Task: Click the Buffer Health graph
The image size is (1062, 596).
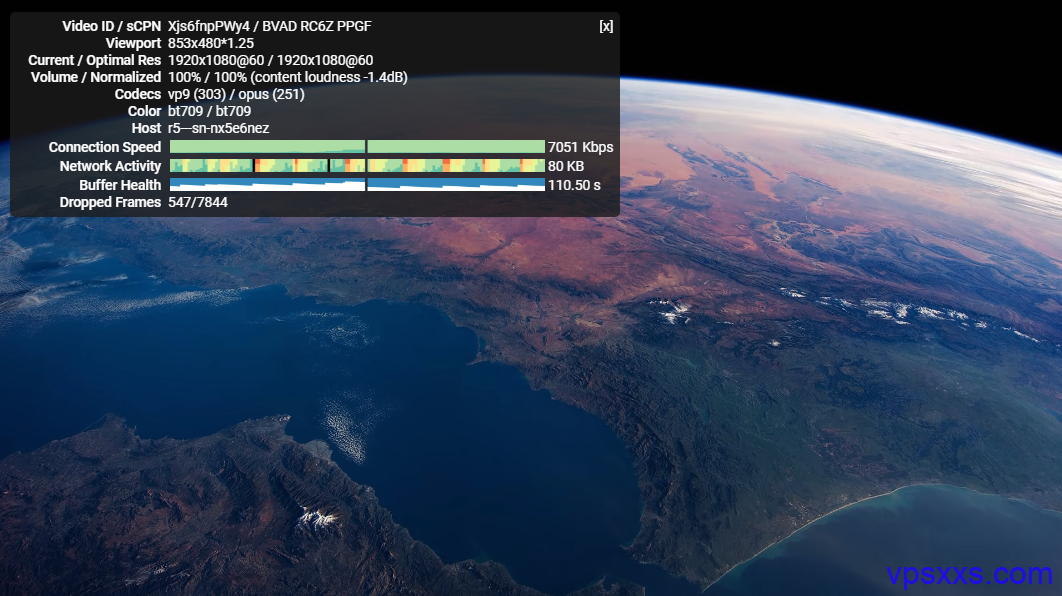Action: 357,185
